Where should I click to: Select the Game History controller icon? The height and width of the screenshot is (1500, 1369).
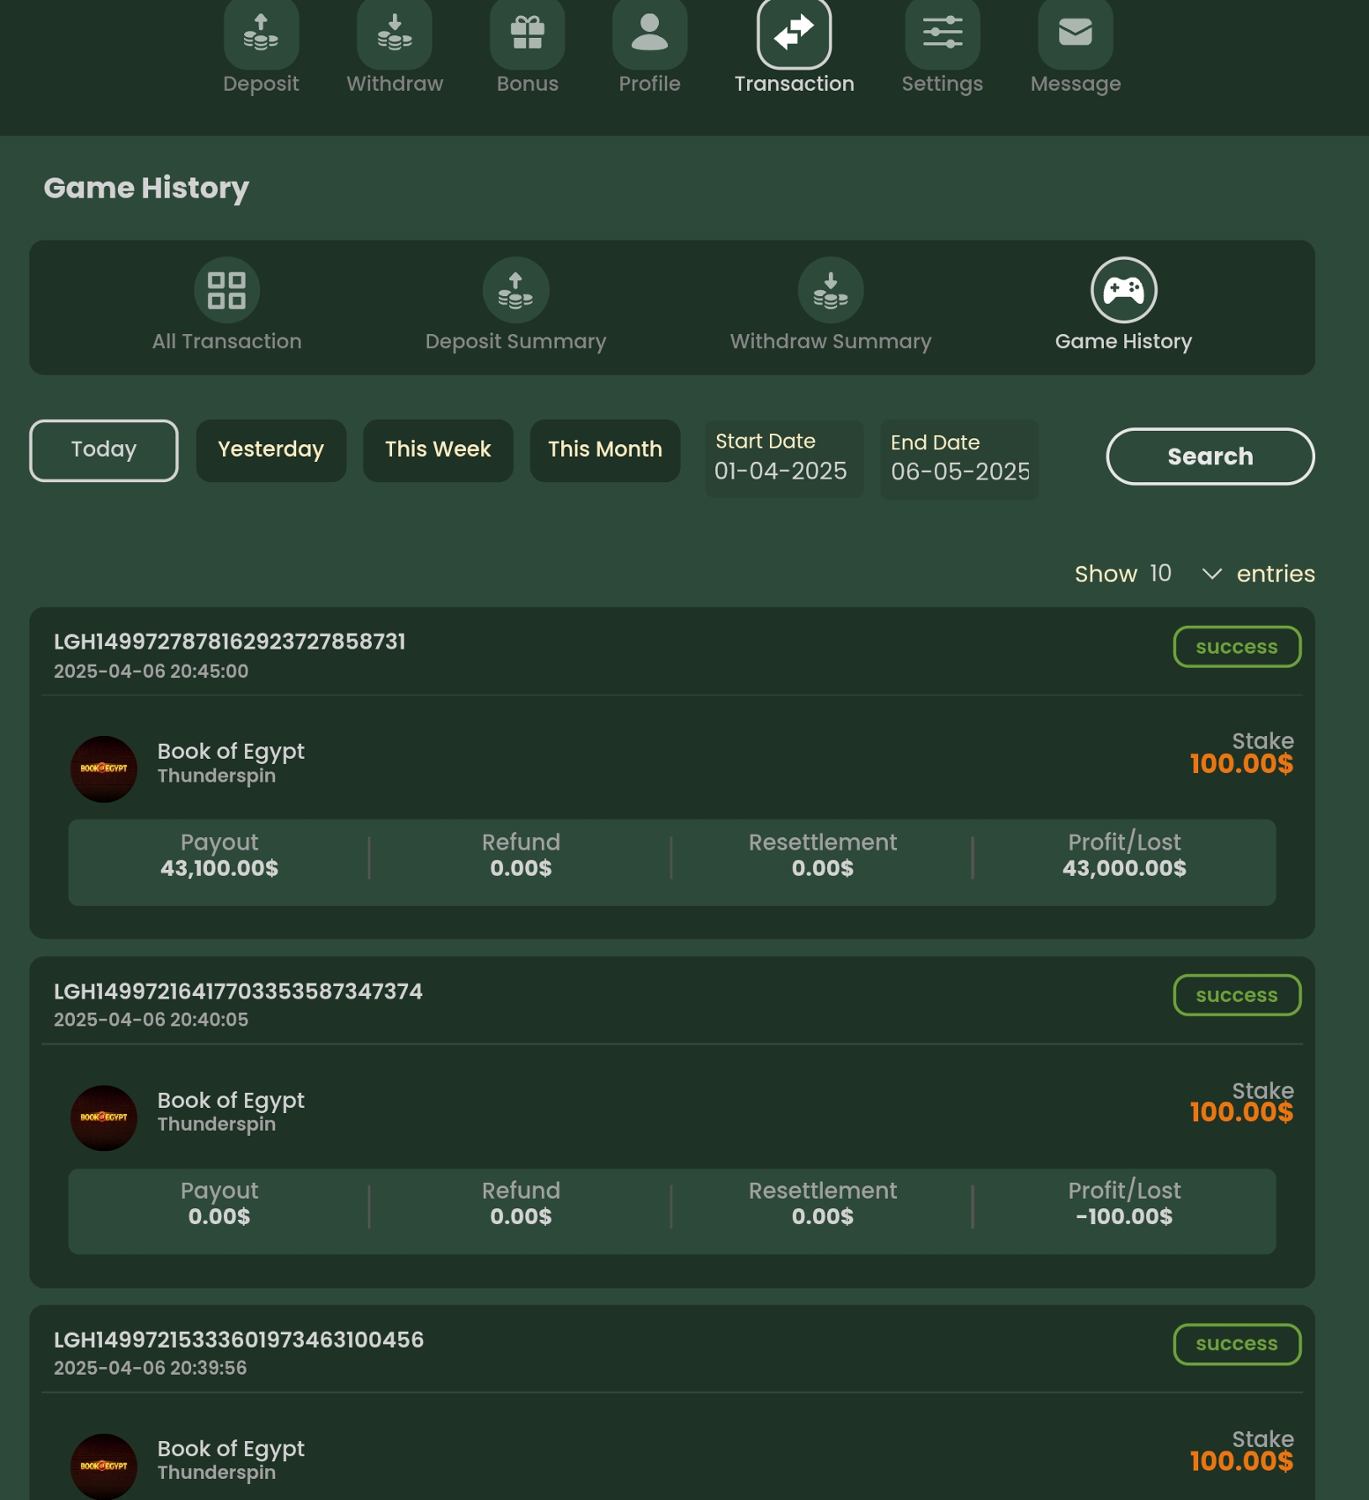1123,291
